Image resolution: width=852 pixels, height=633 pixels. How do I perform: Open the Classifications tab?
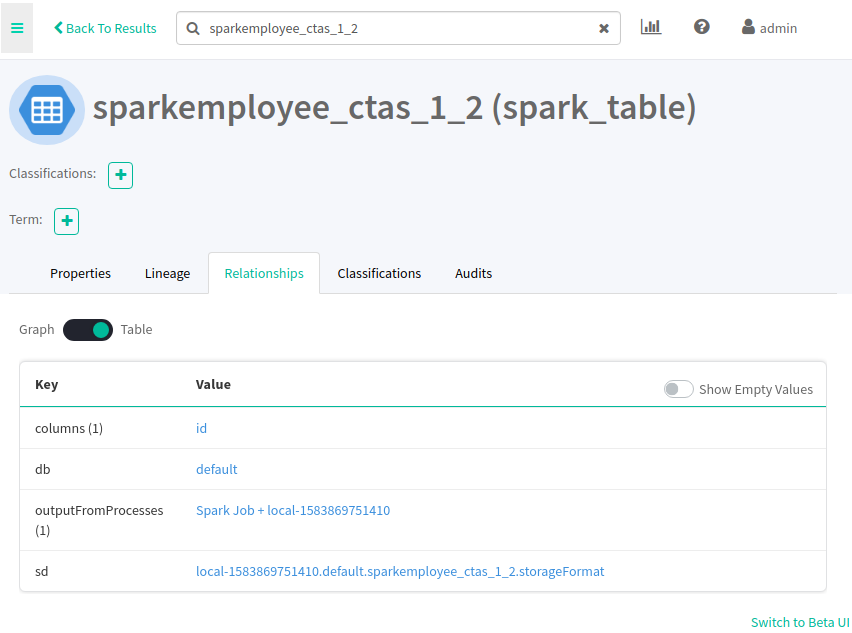click(x=379, y=273)
